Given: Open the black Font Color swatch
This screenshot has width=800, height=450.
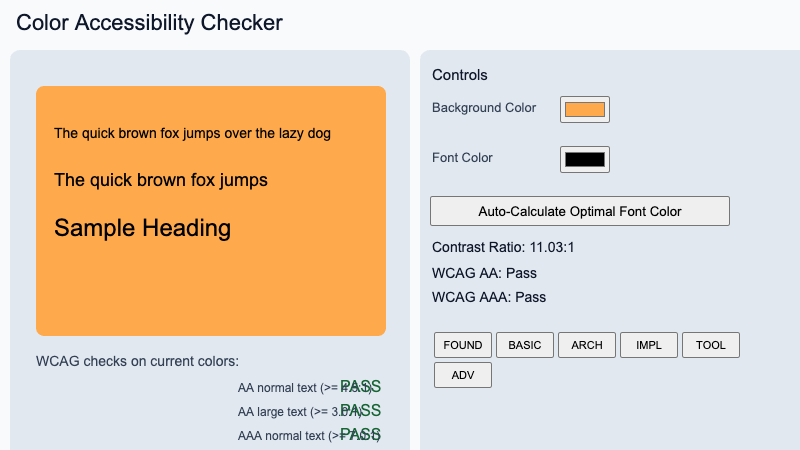Looking at the screenshot, I should tap(585, 159).
